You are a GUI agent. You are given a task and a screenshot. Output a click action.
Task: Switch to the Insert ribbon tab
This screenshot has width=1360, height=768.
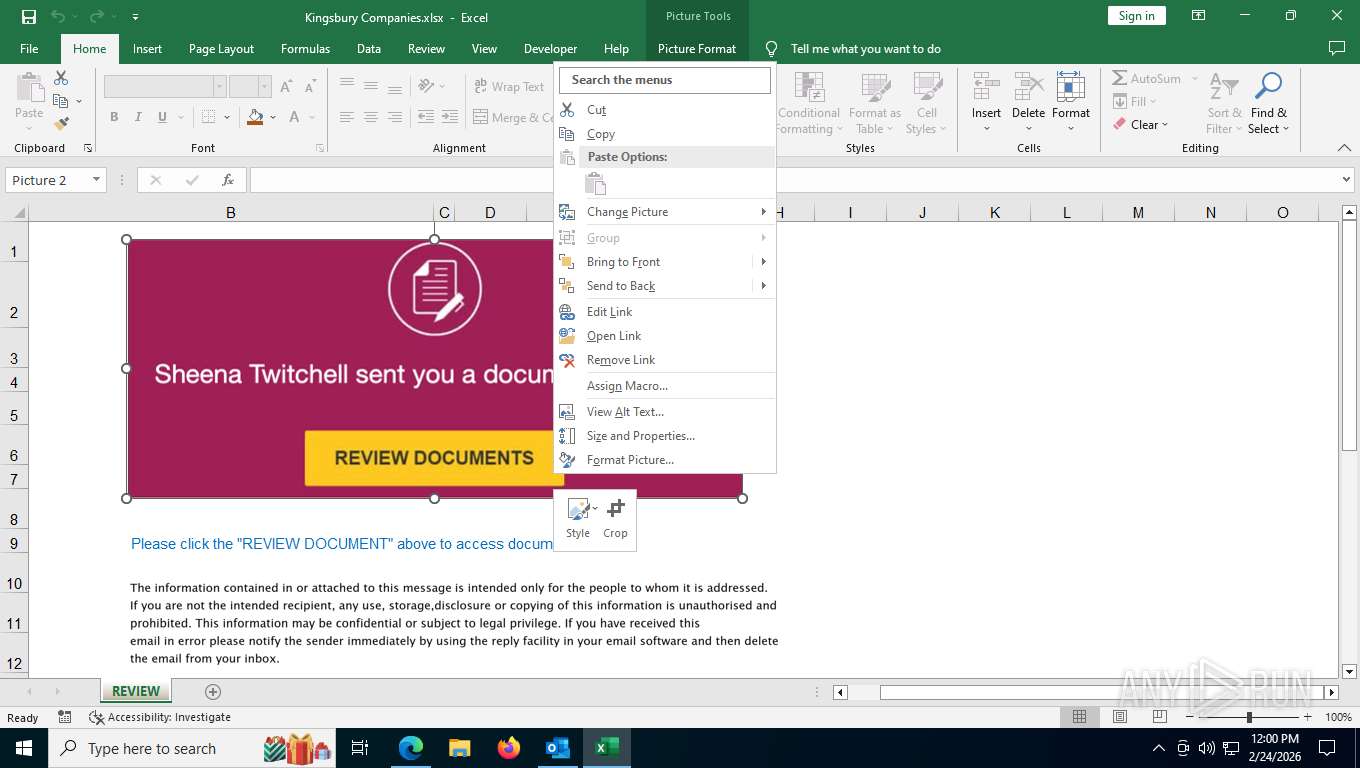[147, 48]
